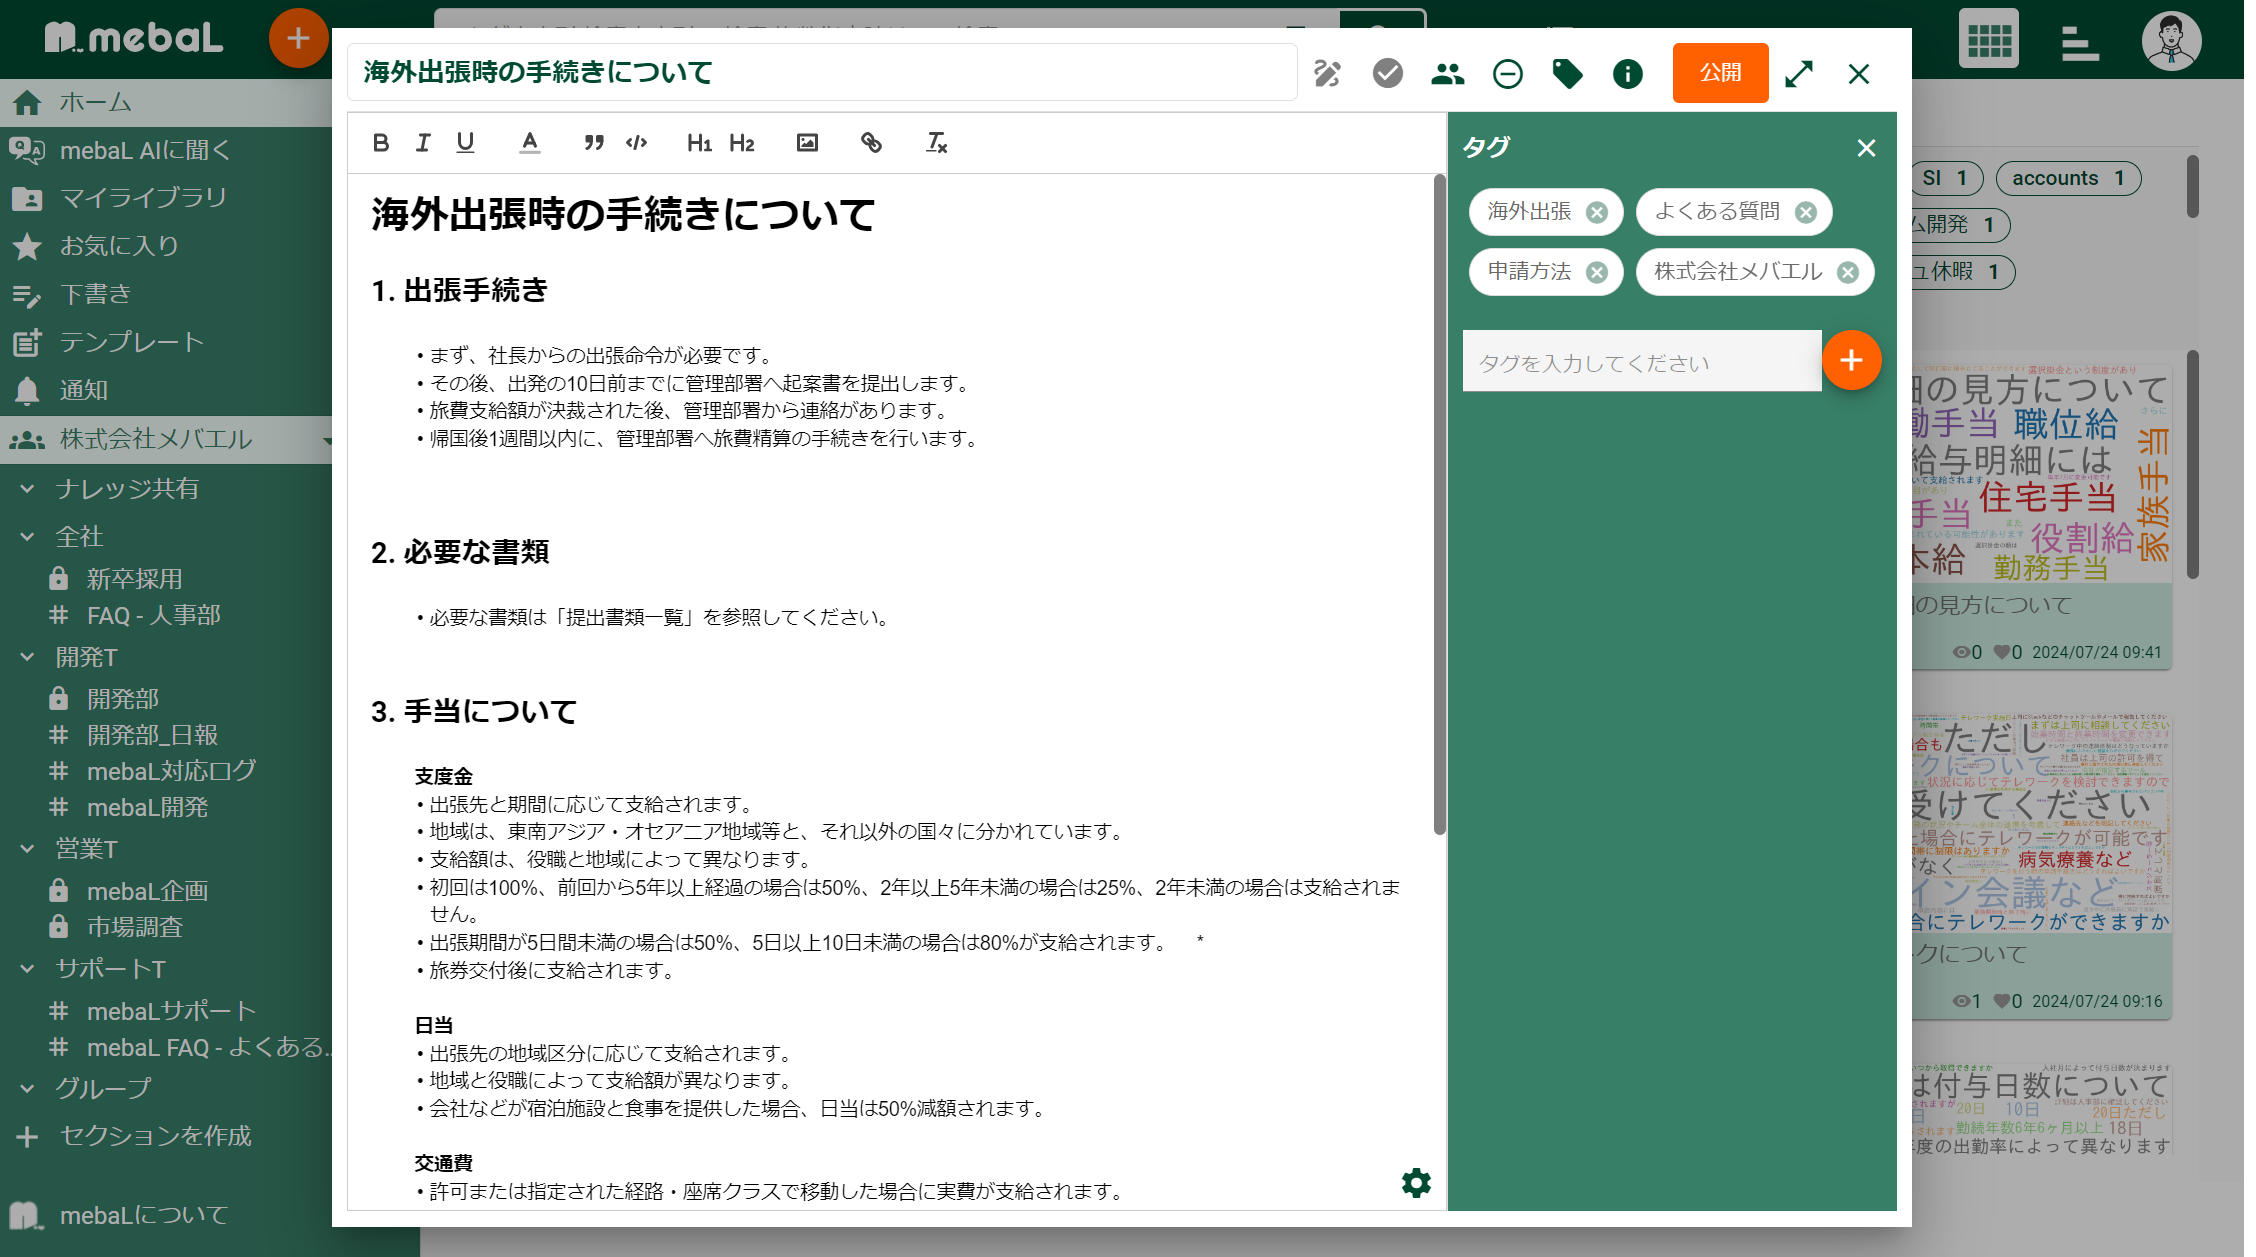Go to ホーム in the sidebar

click(94, 101)
